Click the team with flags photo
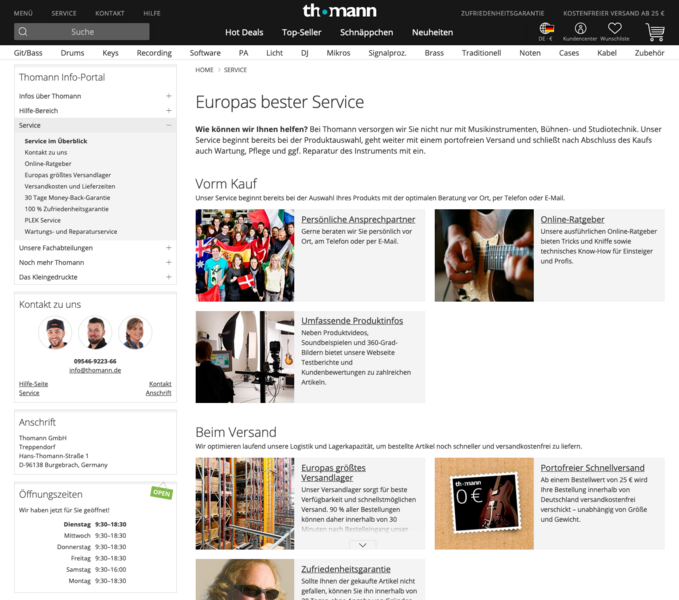 [x=245, y=255]
